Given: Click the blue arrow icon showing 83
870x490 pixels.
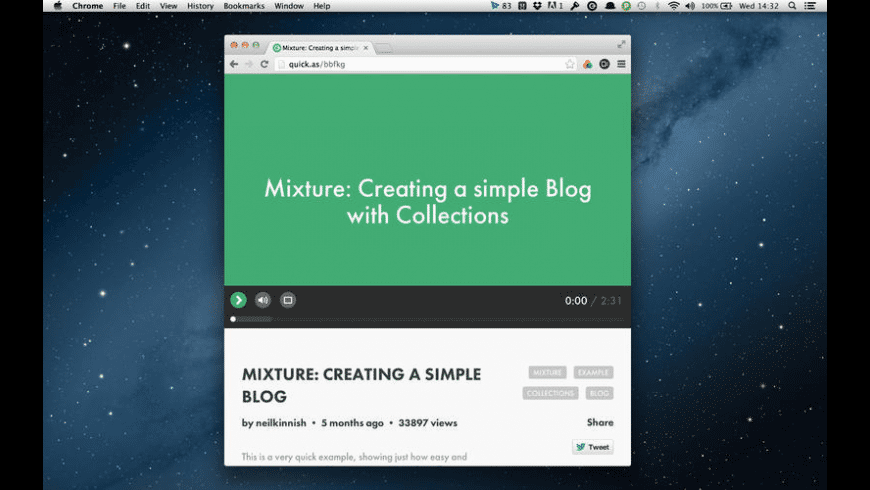Looking at the screenshot, I should coord(501,6).
